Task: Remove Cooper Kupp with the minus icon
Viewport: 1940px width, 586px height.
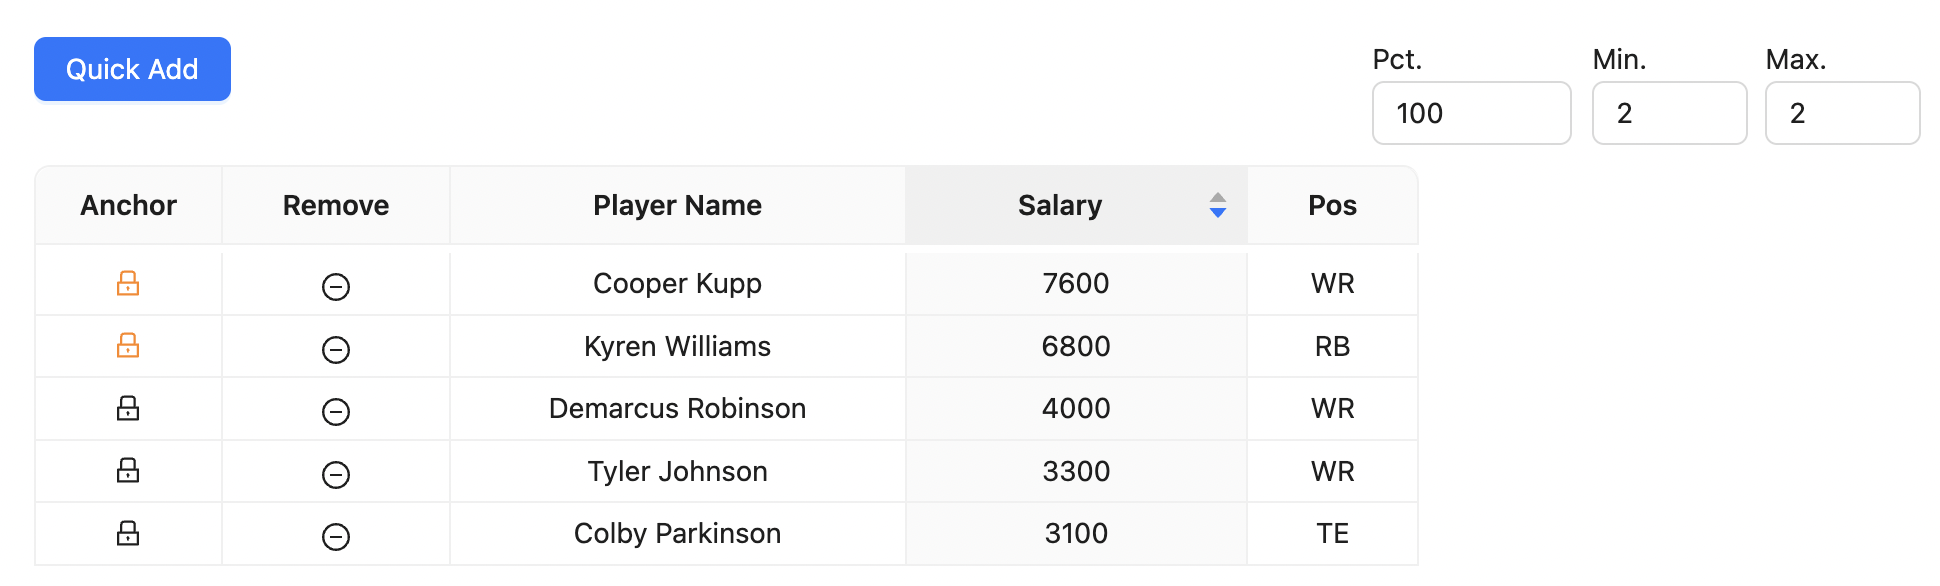Action: click(x=336, y=287)
